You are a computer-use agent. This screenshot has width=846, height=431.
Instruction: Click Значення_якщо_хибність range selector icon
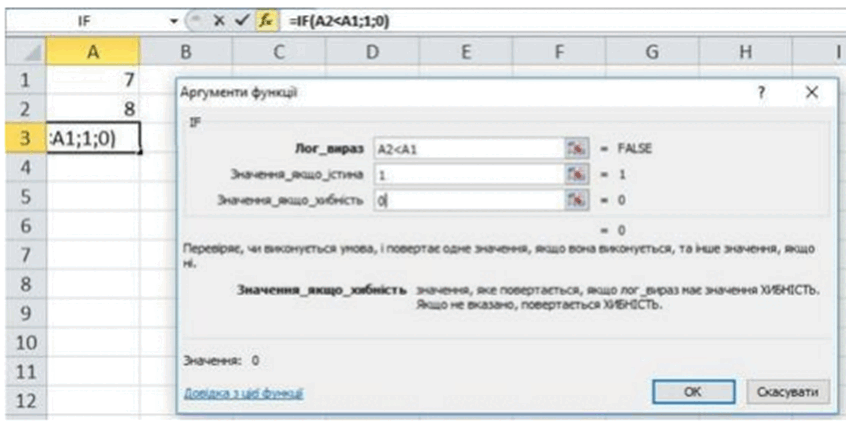[x=576, y=200]
